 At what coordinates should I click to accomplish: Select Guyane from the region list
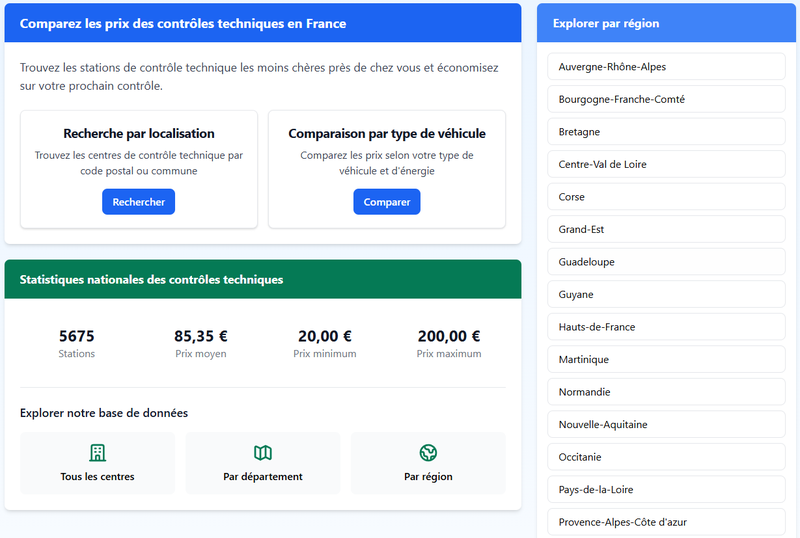(666, 294)
